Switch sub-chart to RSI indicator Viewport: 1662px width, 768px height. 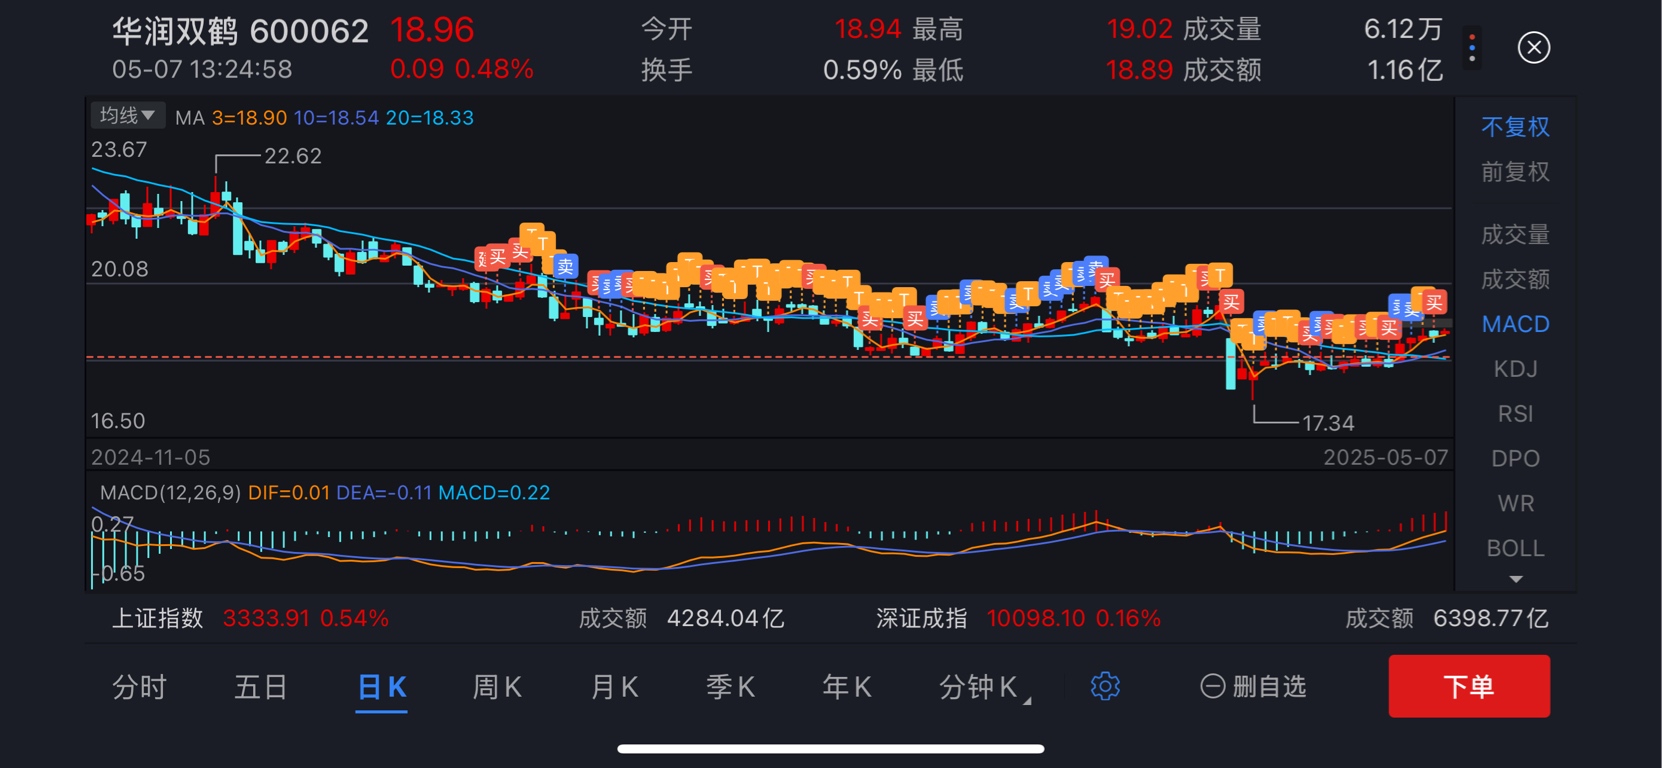click(1515, 414)
